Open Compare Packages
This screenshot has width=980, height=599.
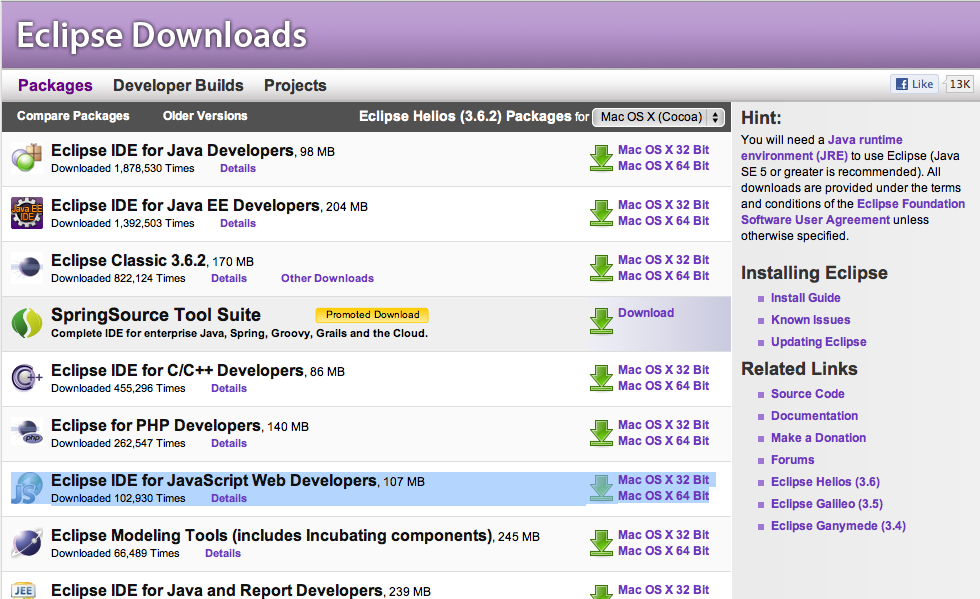tap(73, 116)
